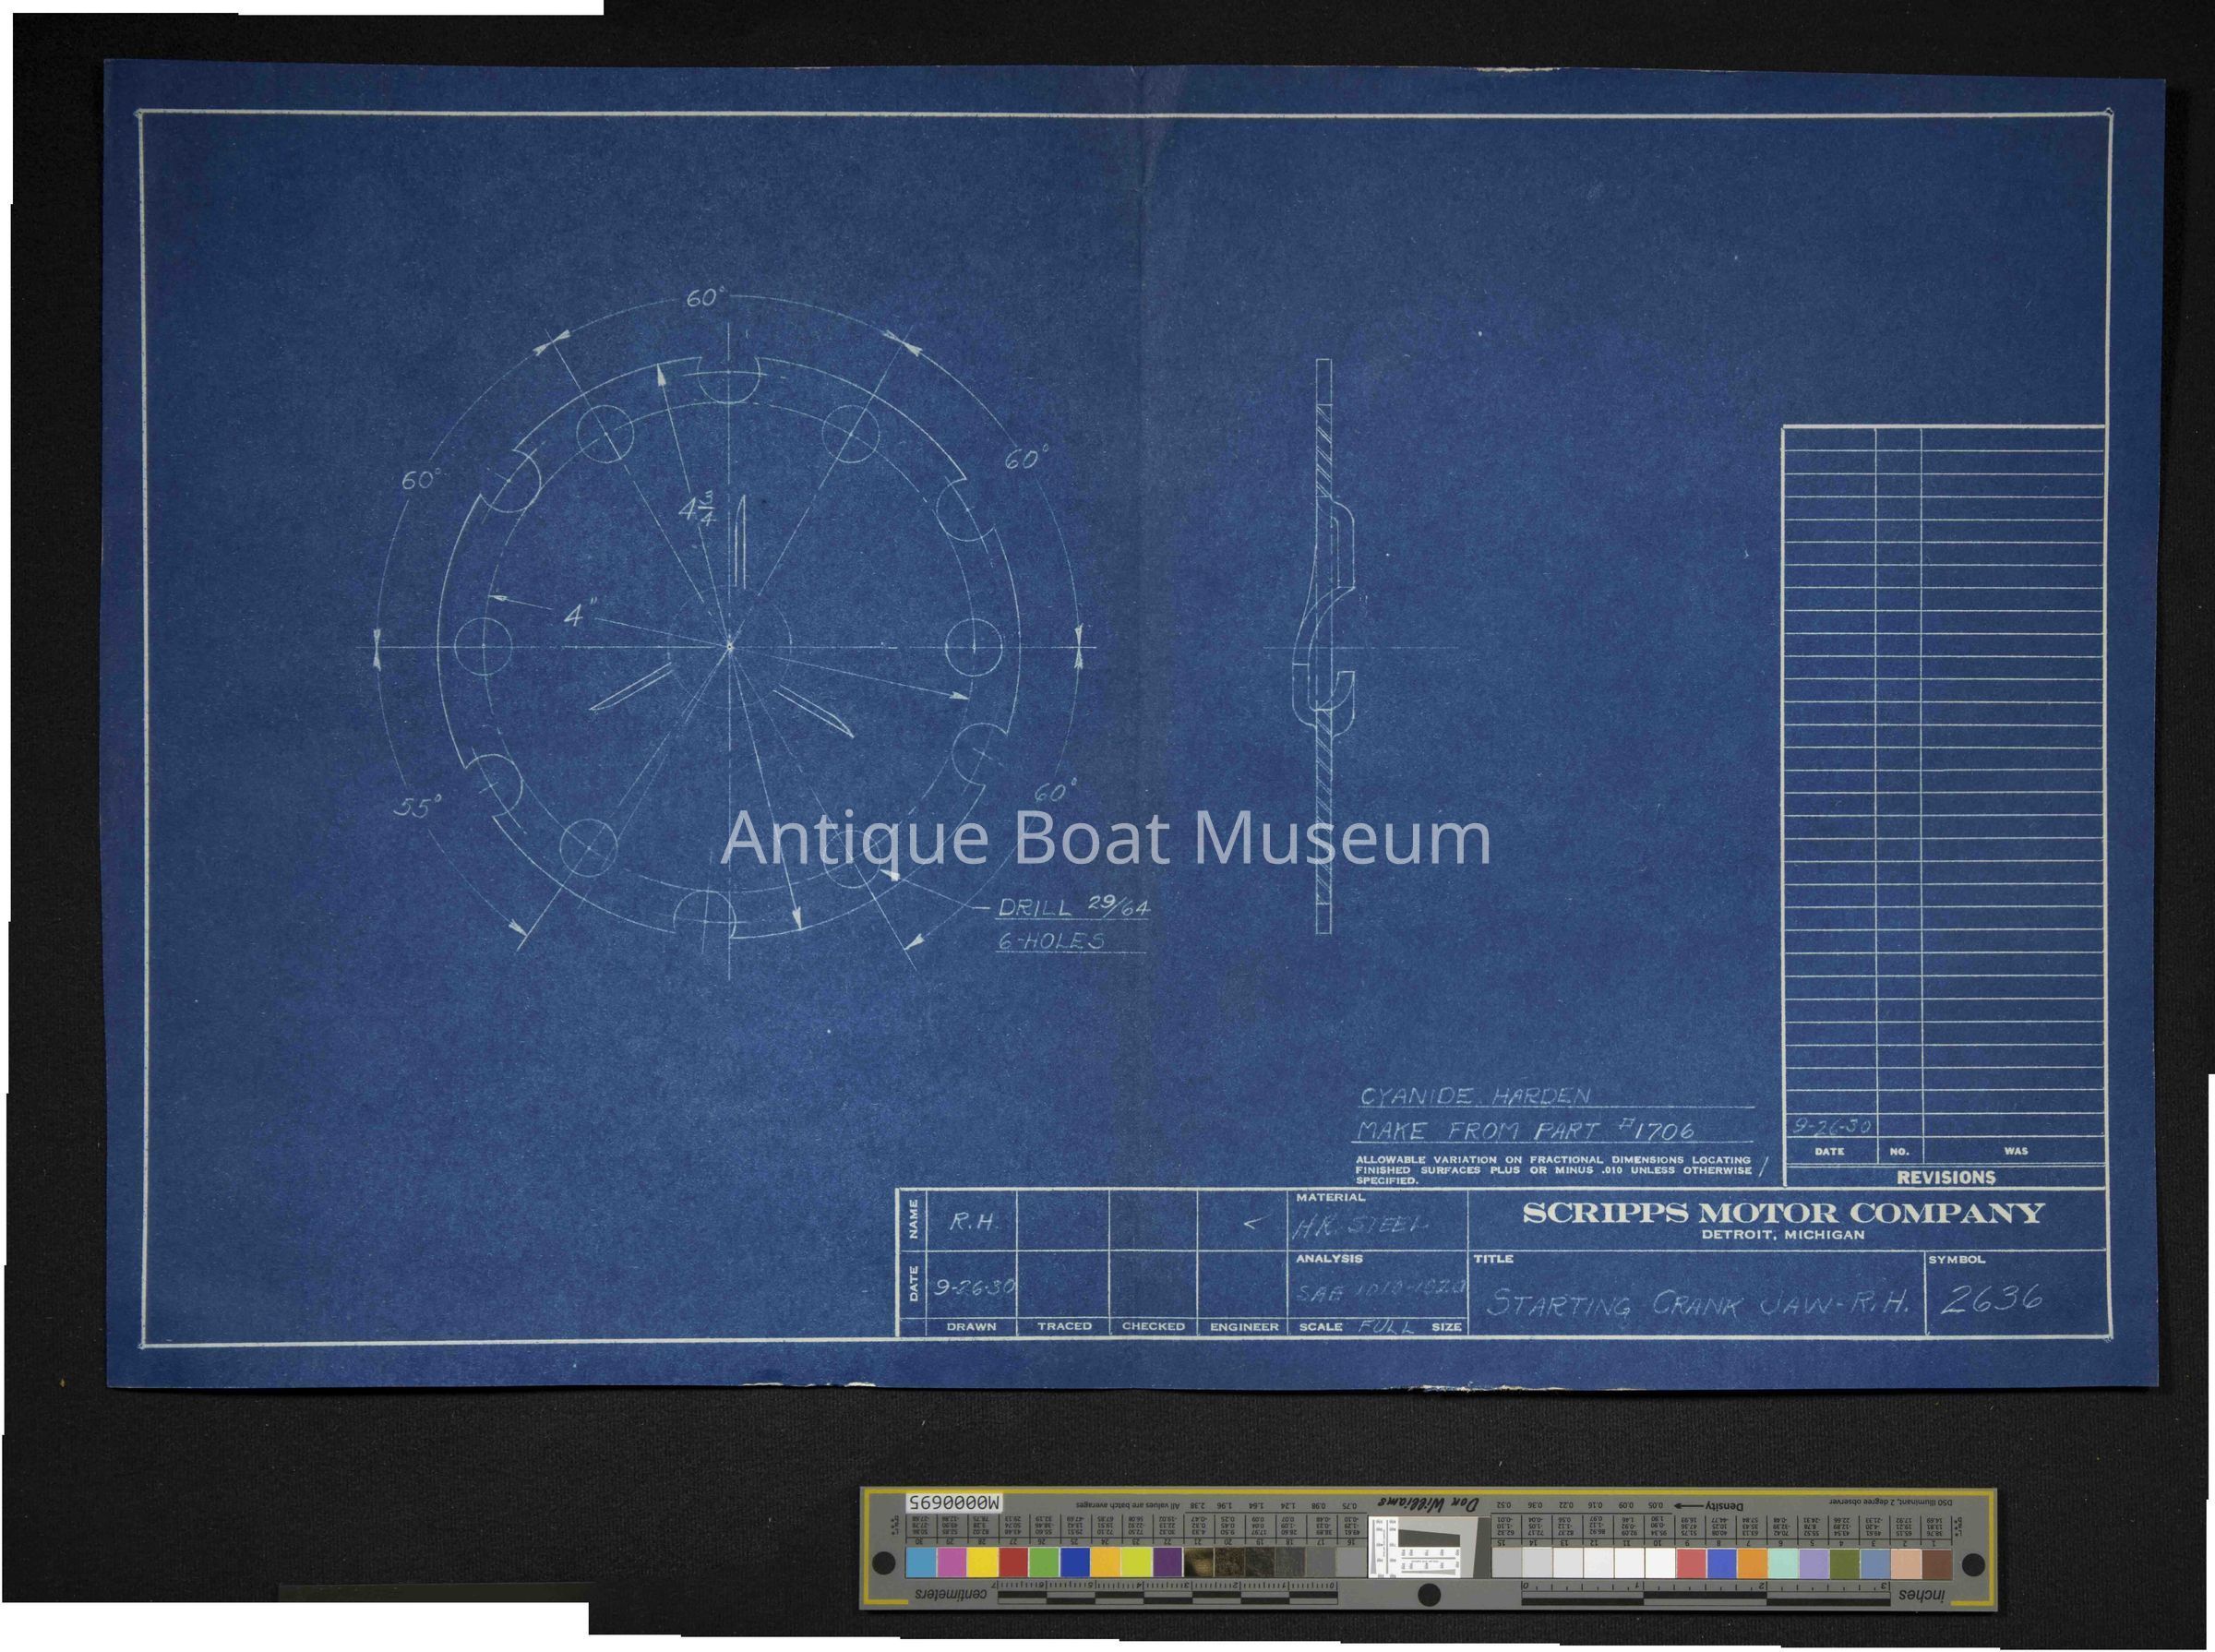This screenshot has width=2215, height=1652.
Task: Click the 9-26-30 date in drawn column
Action: pos(973,1288)
